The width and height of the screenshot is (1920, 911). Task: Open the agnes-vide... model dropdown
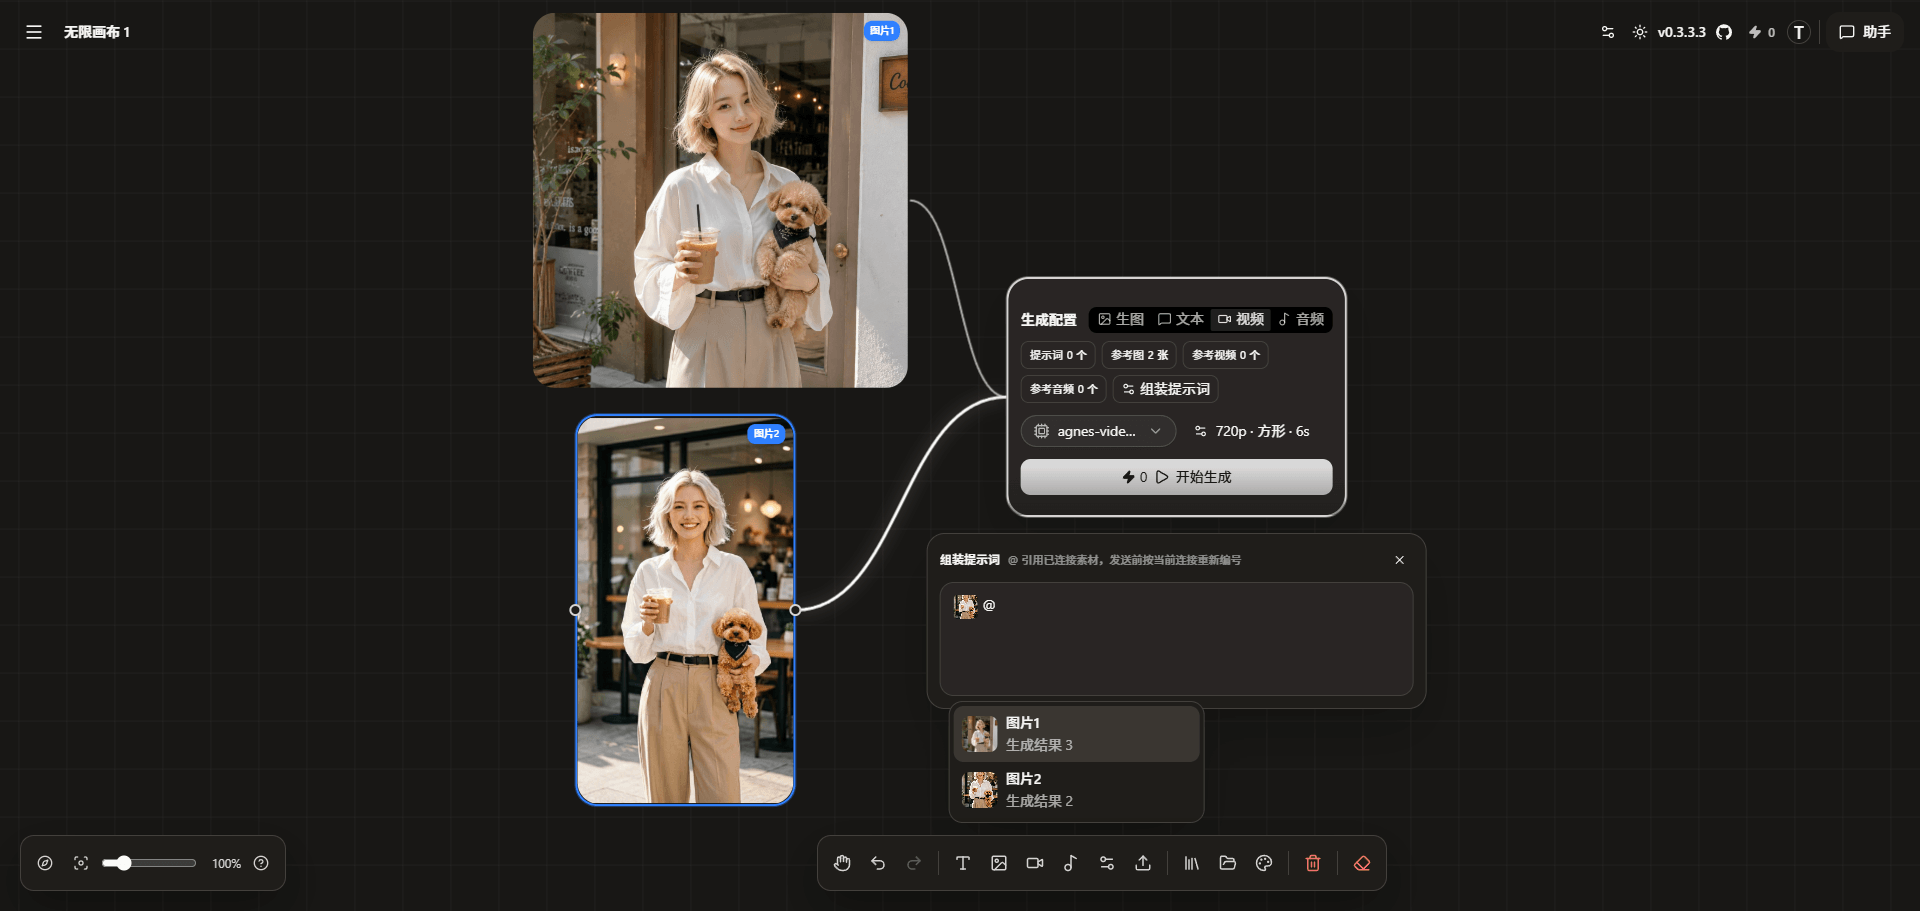click(x=1098, y=431)
